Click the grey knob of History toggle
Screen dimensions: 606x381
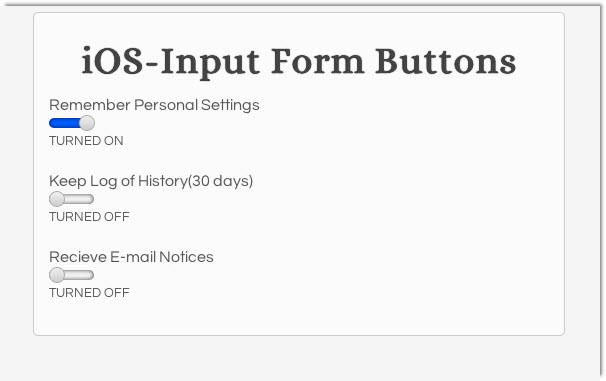[x=57, y=199]
